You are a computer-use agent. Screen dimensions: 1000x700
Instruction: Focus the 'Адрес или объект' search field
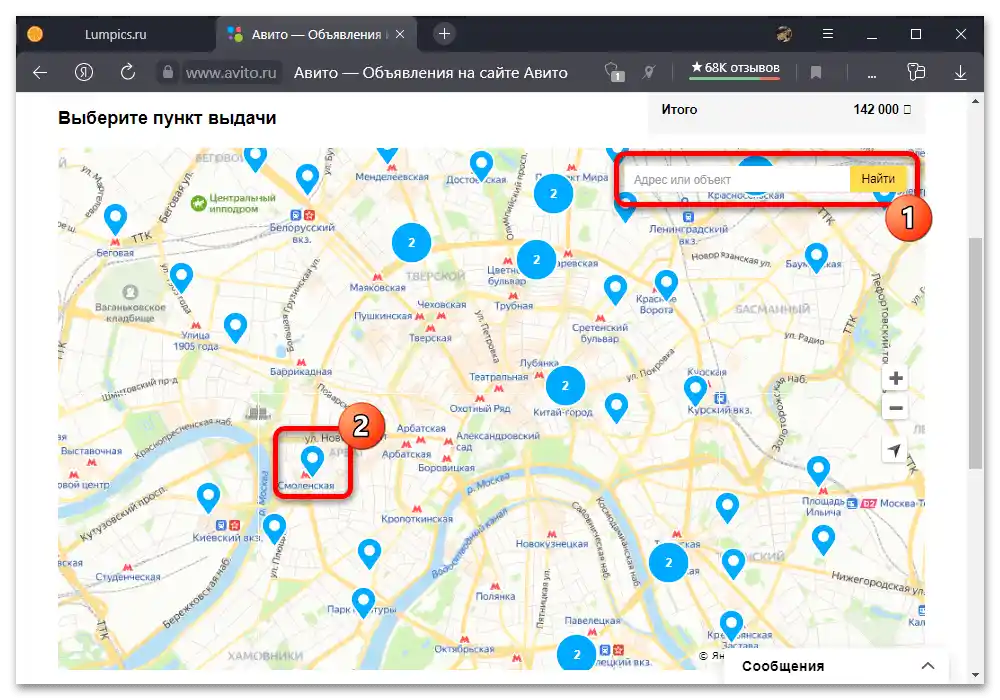pos(735,180)
